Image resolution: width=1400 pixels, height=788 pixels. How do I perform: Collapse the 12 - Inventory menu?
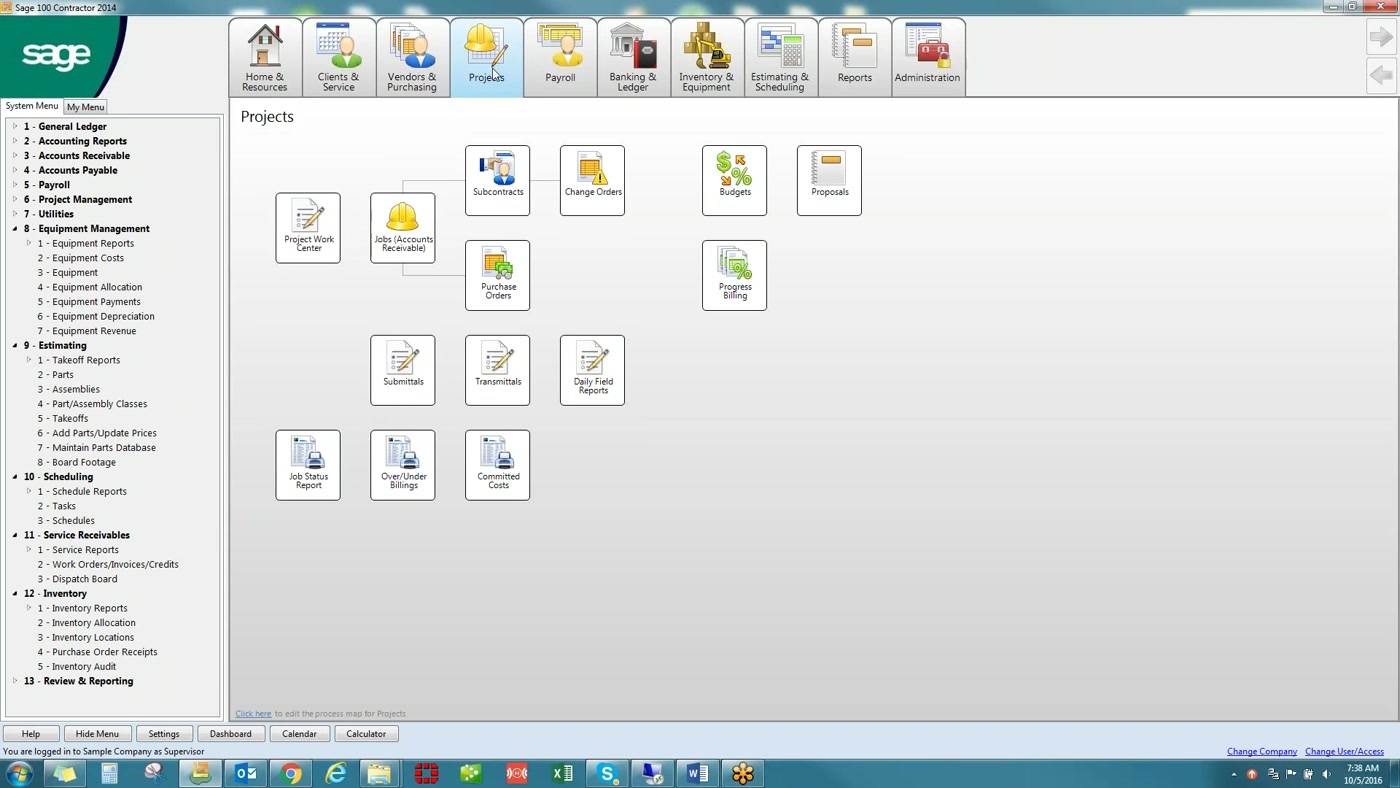click(x=15, y=594)
